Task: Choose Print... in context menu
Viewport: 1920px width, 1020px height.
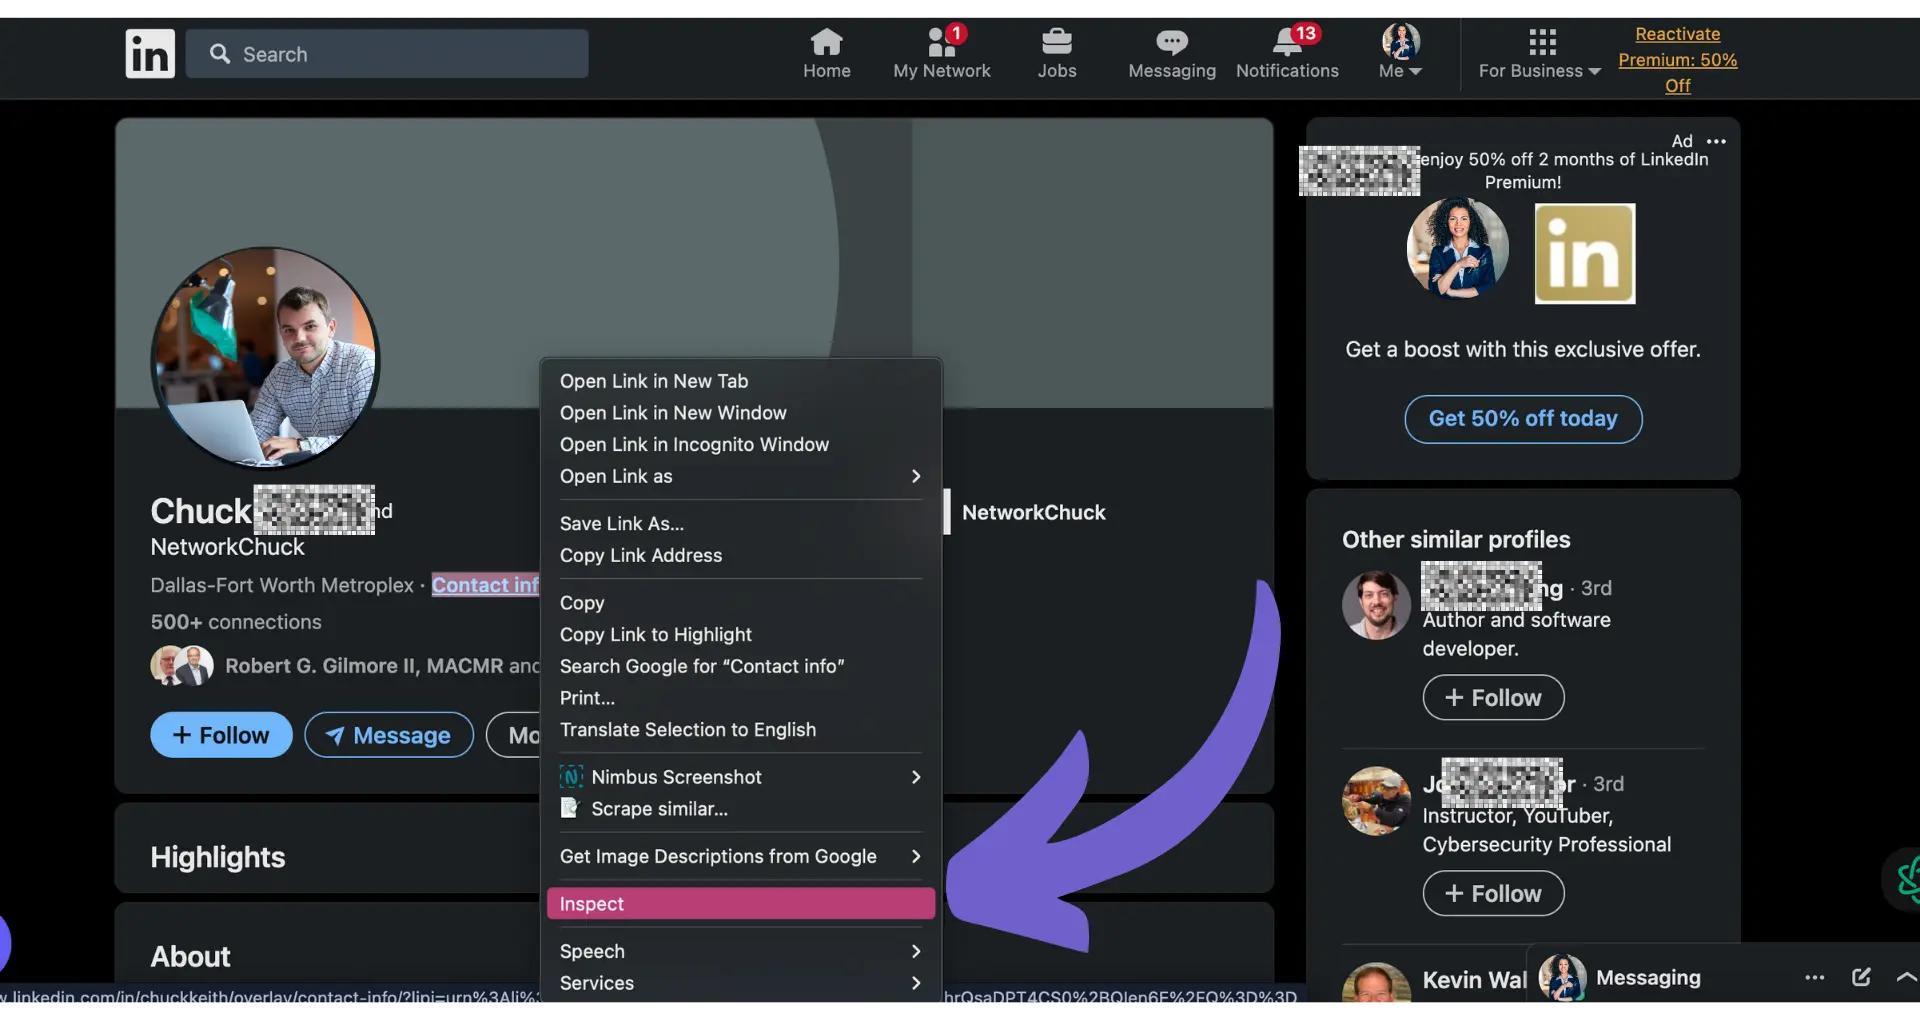Action: click(741, 698)
